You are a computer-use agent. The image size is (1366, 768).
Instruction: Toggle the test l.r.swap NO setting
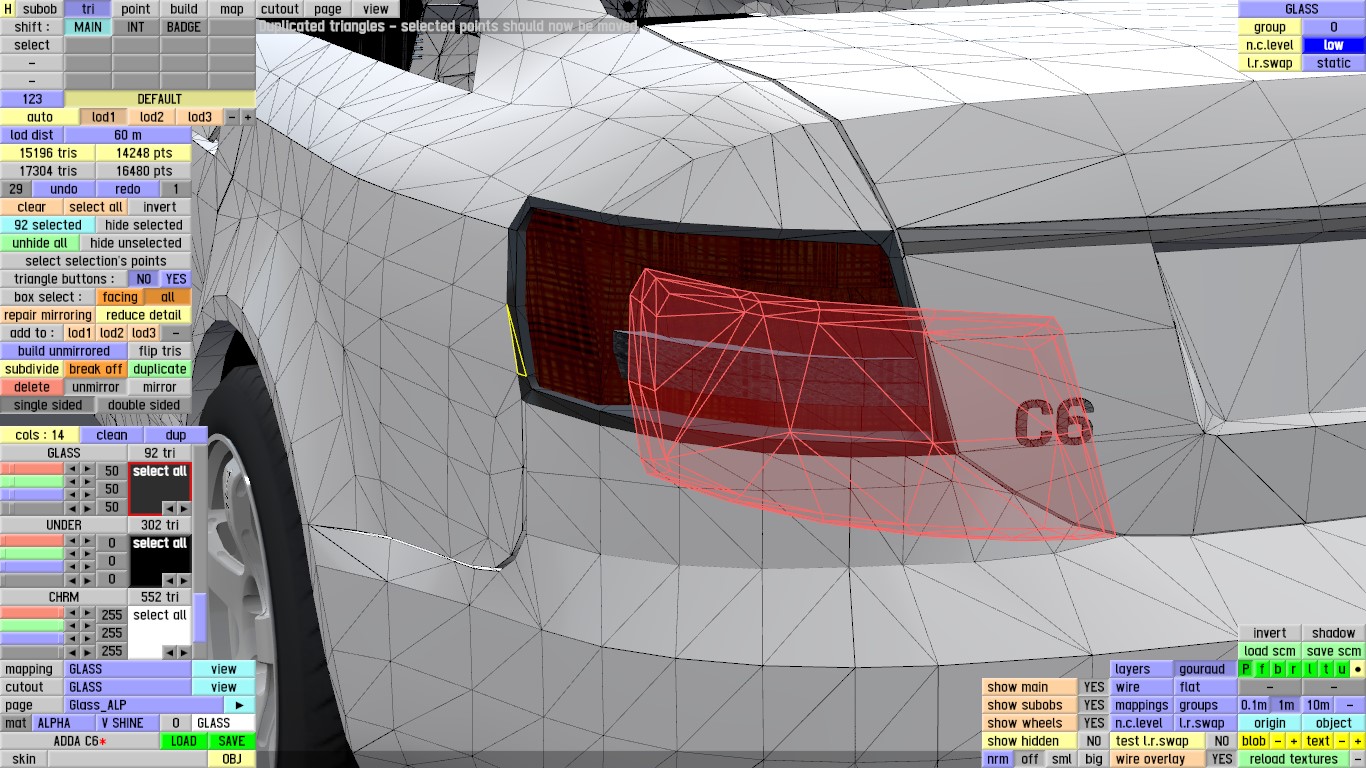[x=1222, y=741]
